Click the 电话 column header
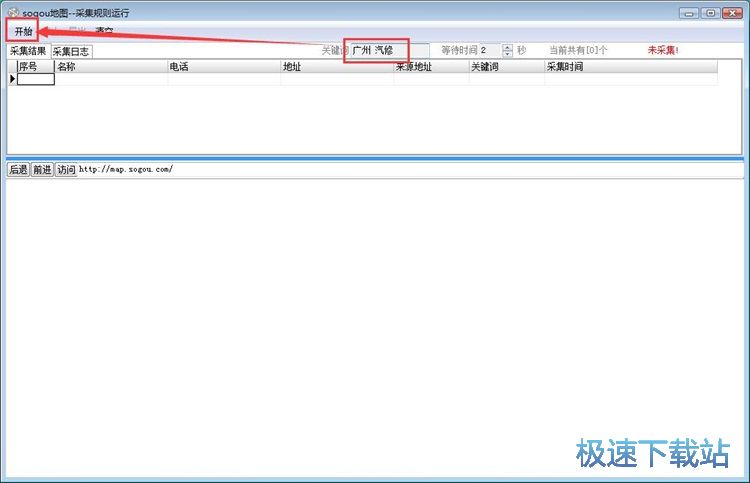Viewport: 750px width, 483px height. pos(224,66)
